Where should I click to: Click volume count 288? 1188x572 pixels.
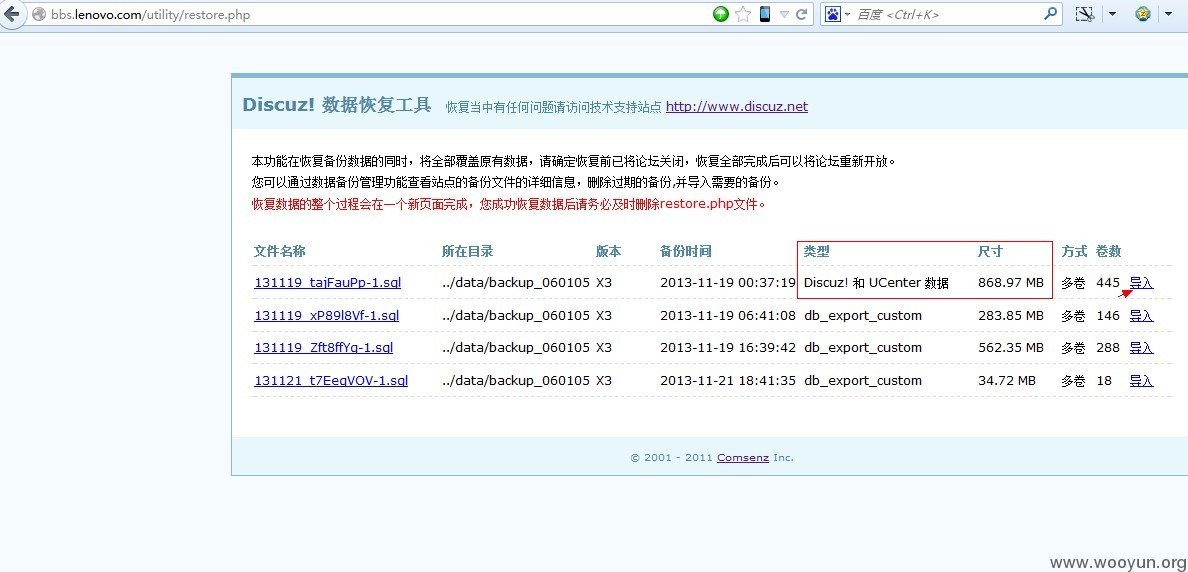(x=1108, y=348)
